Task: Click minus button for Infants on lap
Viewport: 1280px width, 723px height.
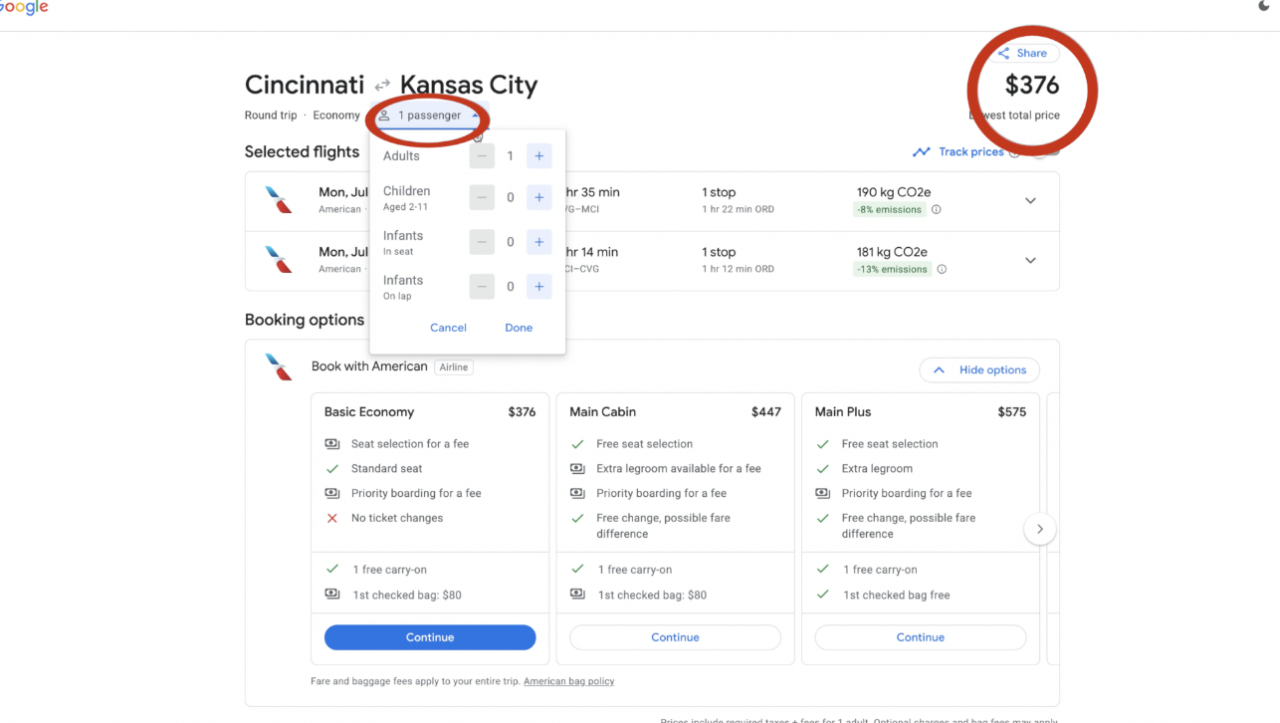Action: tap(481, 286)
